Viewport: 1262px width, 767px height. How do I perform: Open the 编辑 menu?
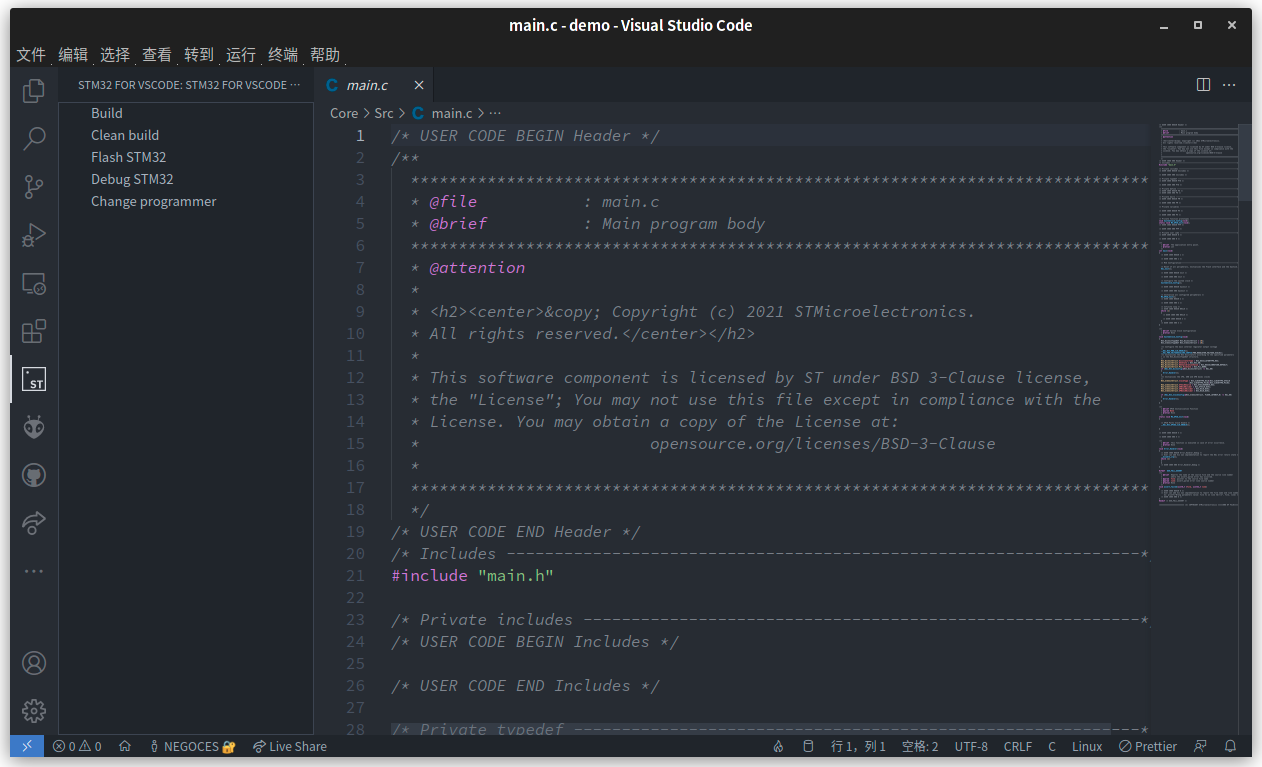point(73,55)
